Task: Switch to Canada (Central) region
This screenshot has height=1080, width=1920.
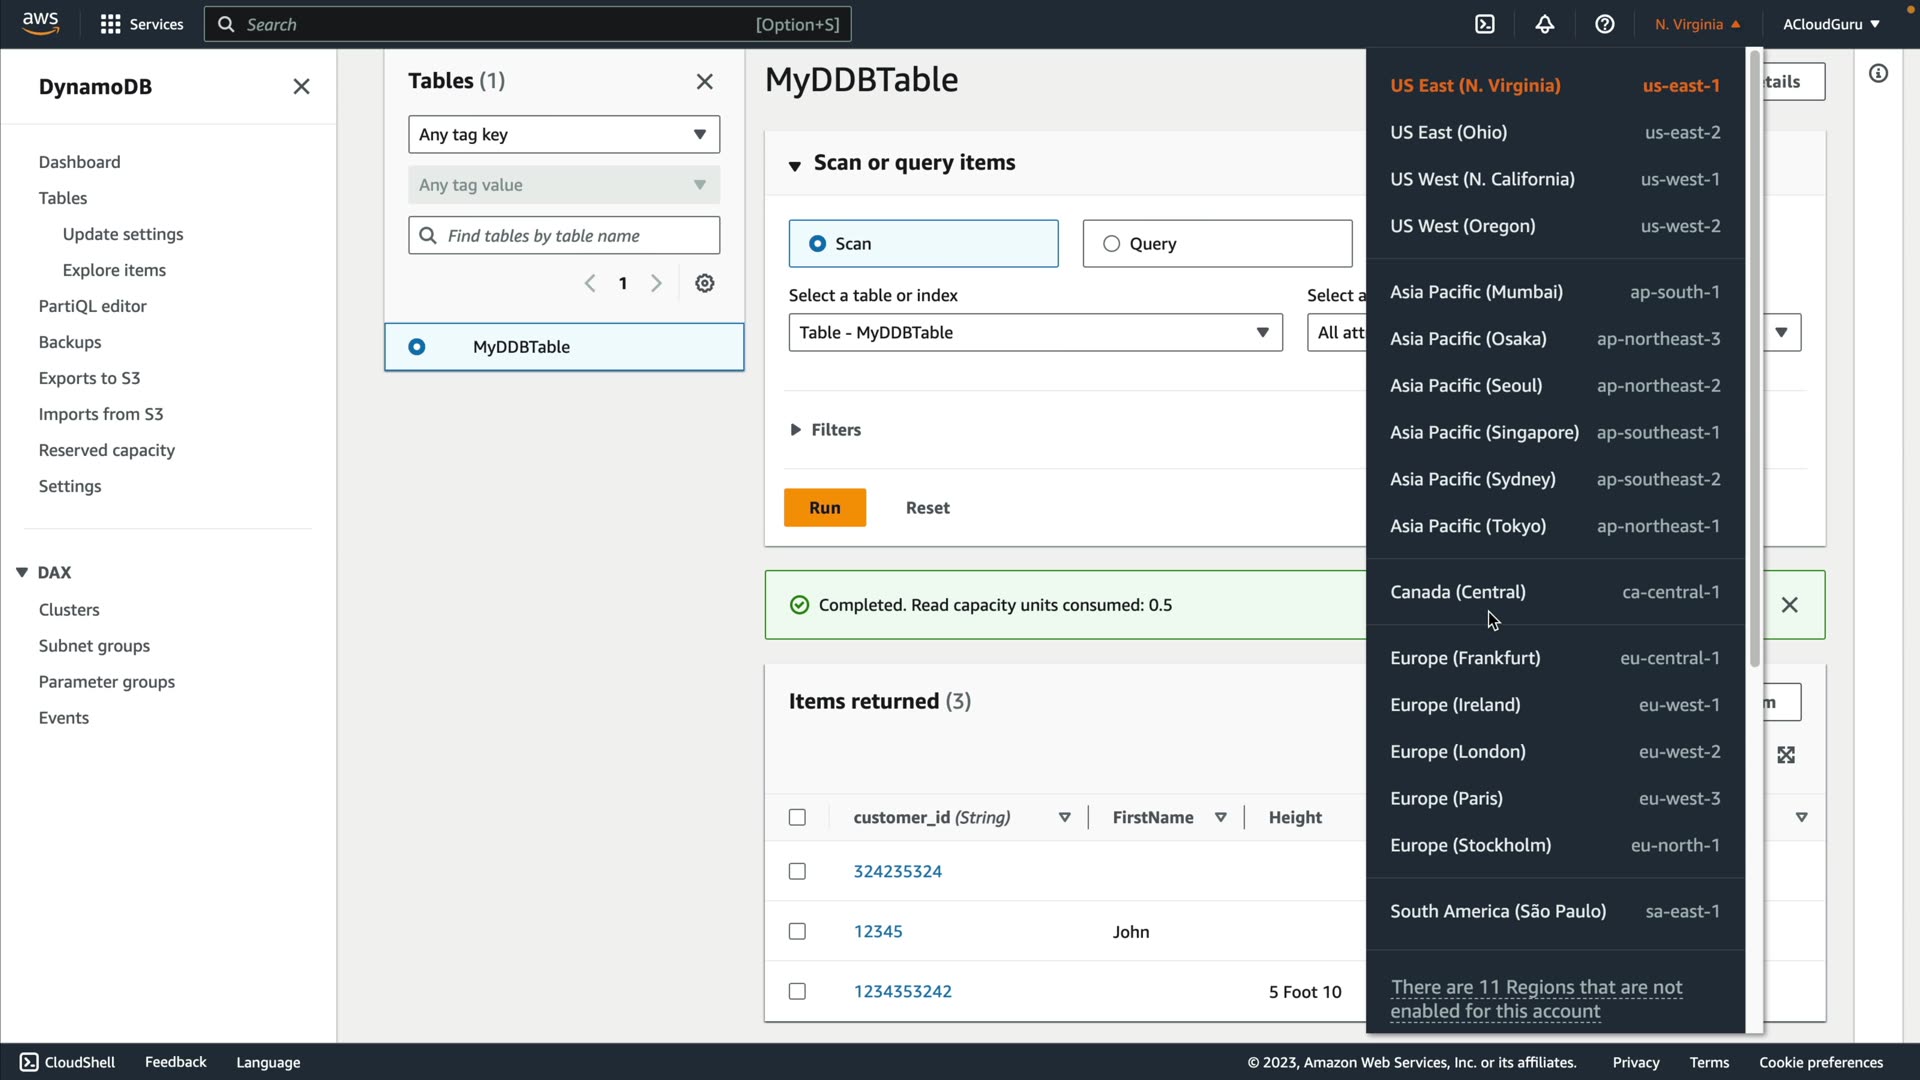Action: click(x=1457, y=592)
